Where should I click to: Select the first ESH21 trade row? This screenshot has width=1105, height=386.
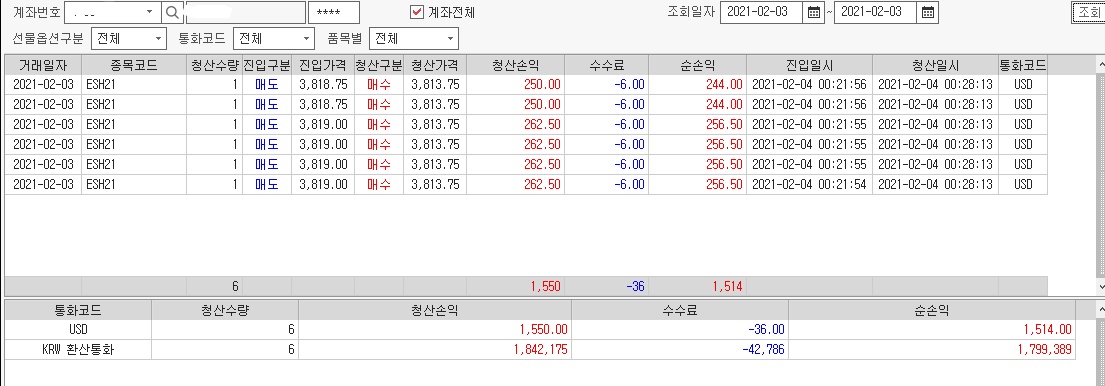[x=526, y=85]
